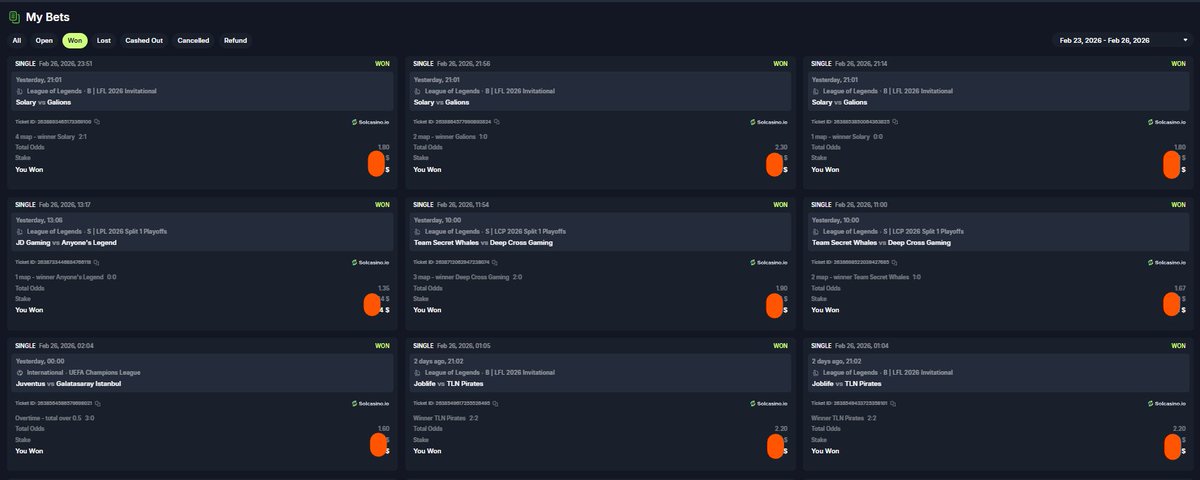Click '1 map - winner Solary' selection text
The height and width of the screenshot is (480, 1200).
click(x=840, y=137)
